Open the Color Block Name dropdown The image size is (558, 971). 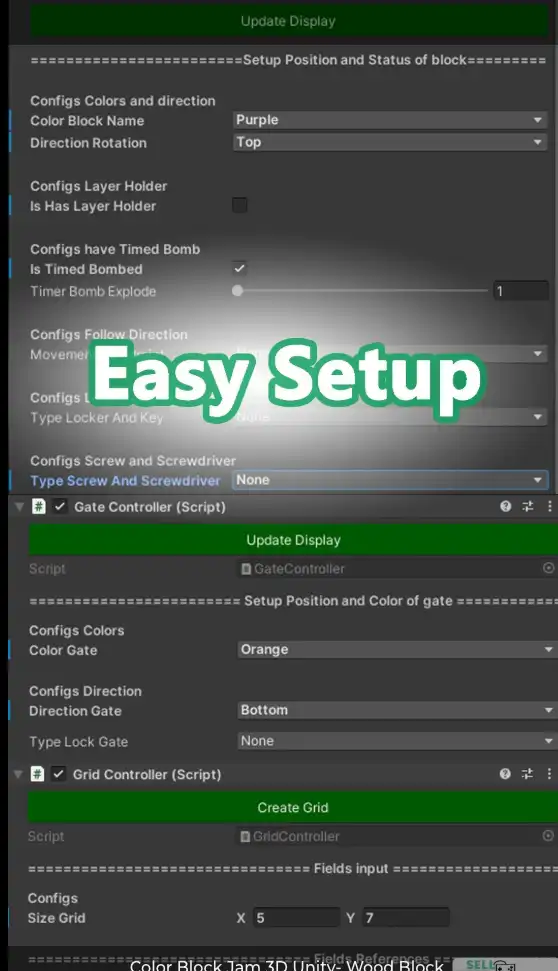[x=390, y=120]
